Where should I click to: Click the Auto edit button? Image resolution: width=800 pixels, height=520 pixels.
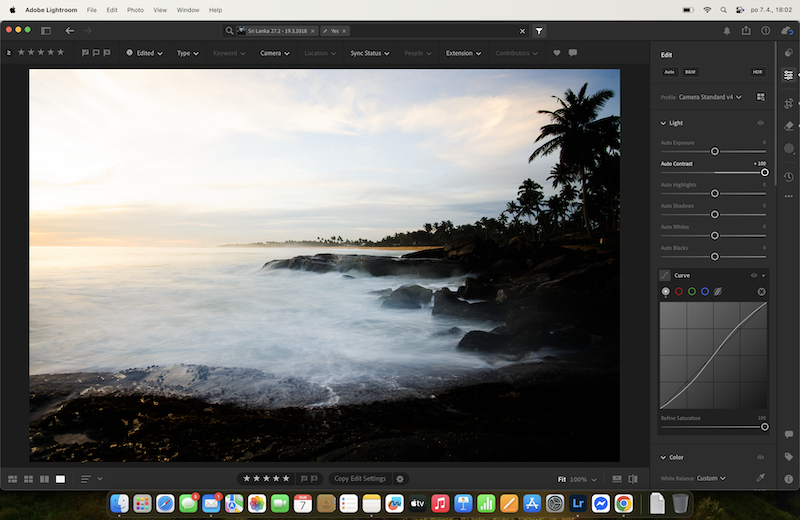click(x=669, y=72)
